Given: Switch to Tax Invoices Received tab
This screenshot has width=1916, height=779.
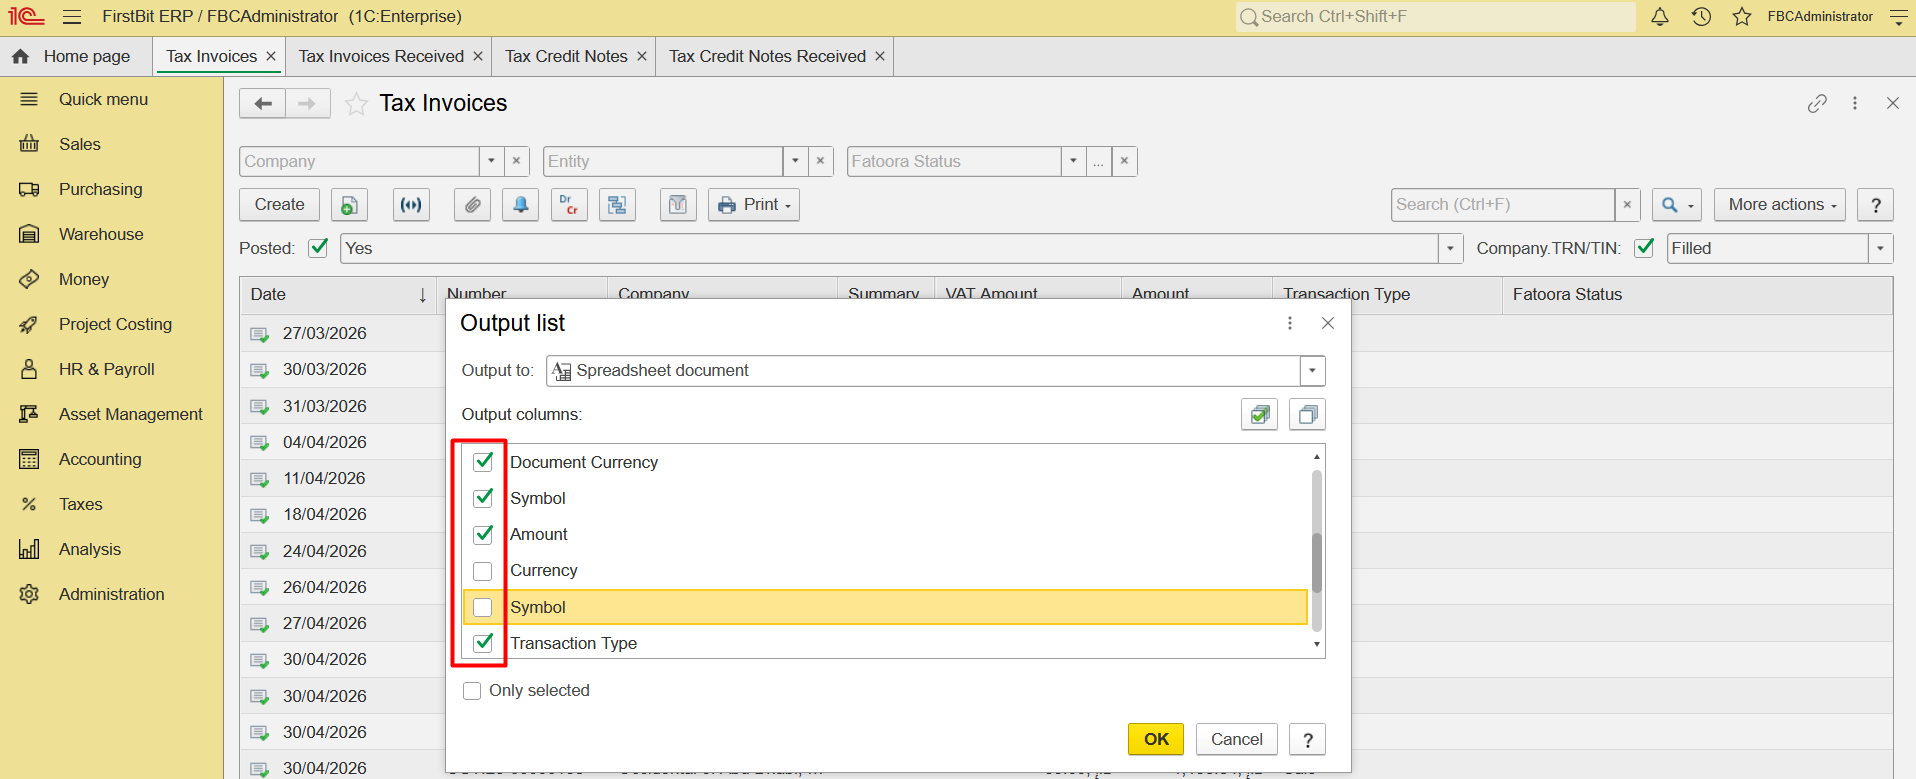Looking at the screenshot, I should (x=381, y=57).
